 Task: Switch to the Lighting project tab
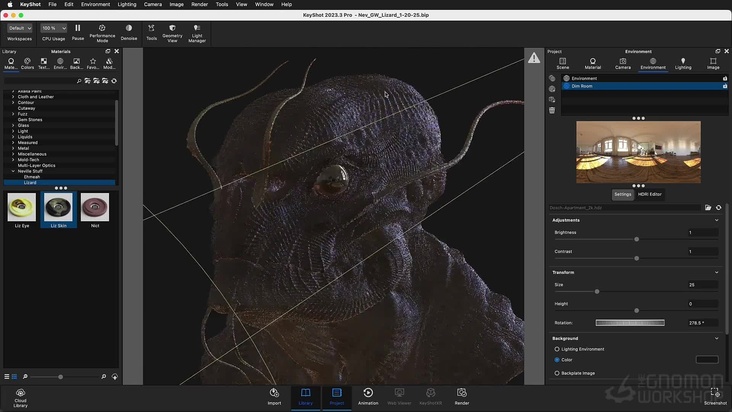coord(683,63)
